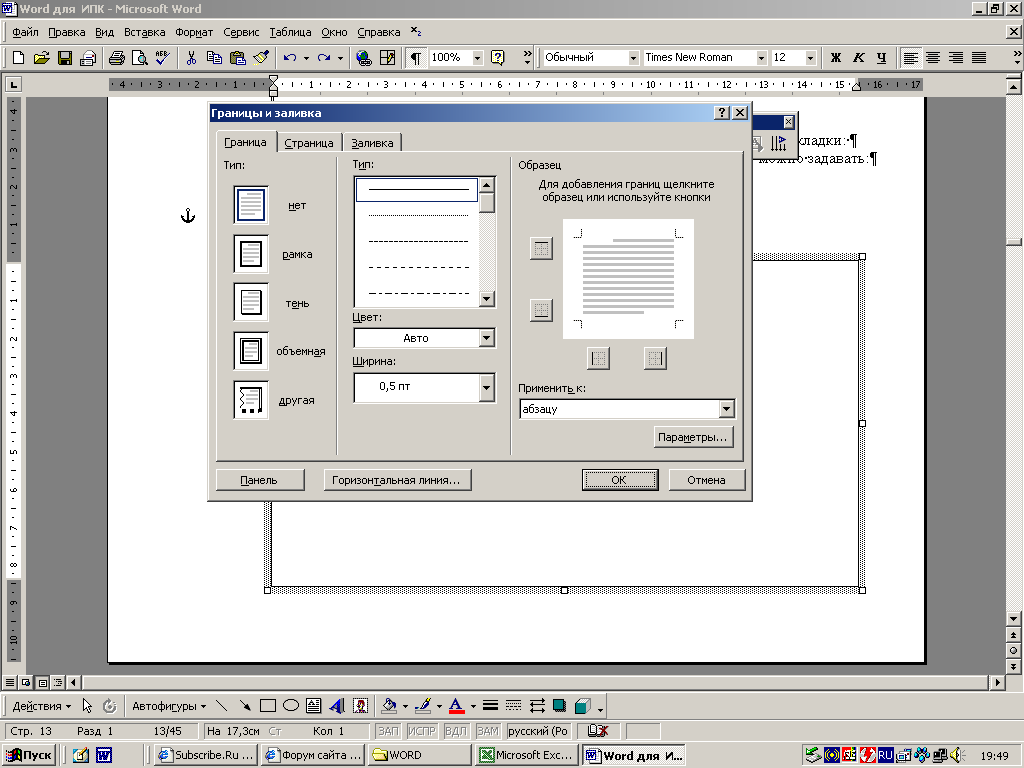1024x768 pixels.
Task: Toggle nonprinting paragraph marks
Action: 415,57
